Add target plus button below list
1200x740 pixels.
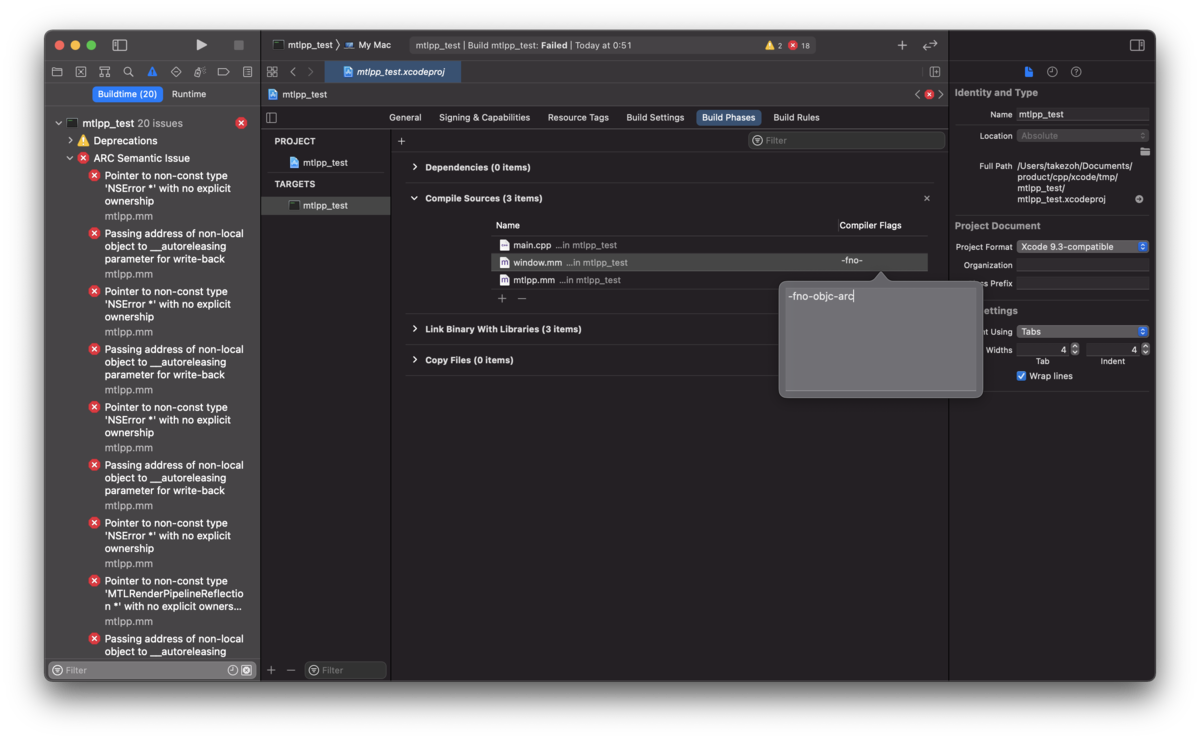[x=271, y=670]
